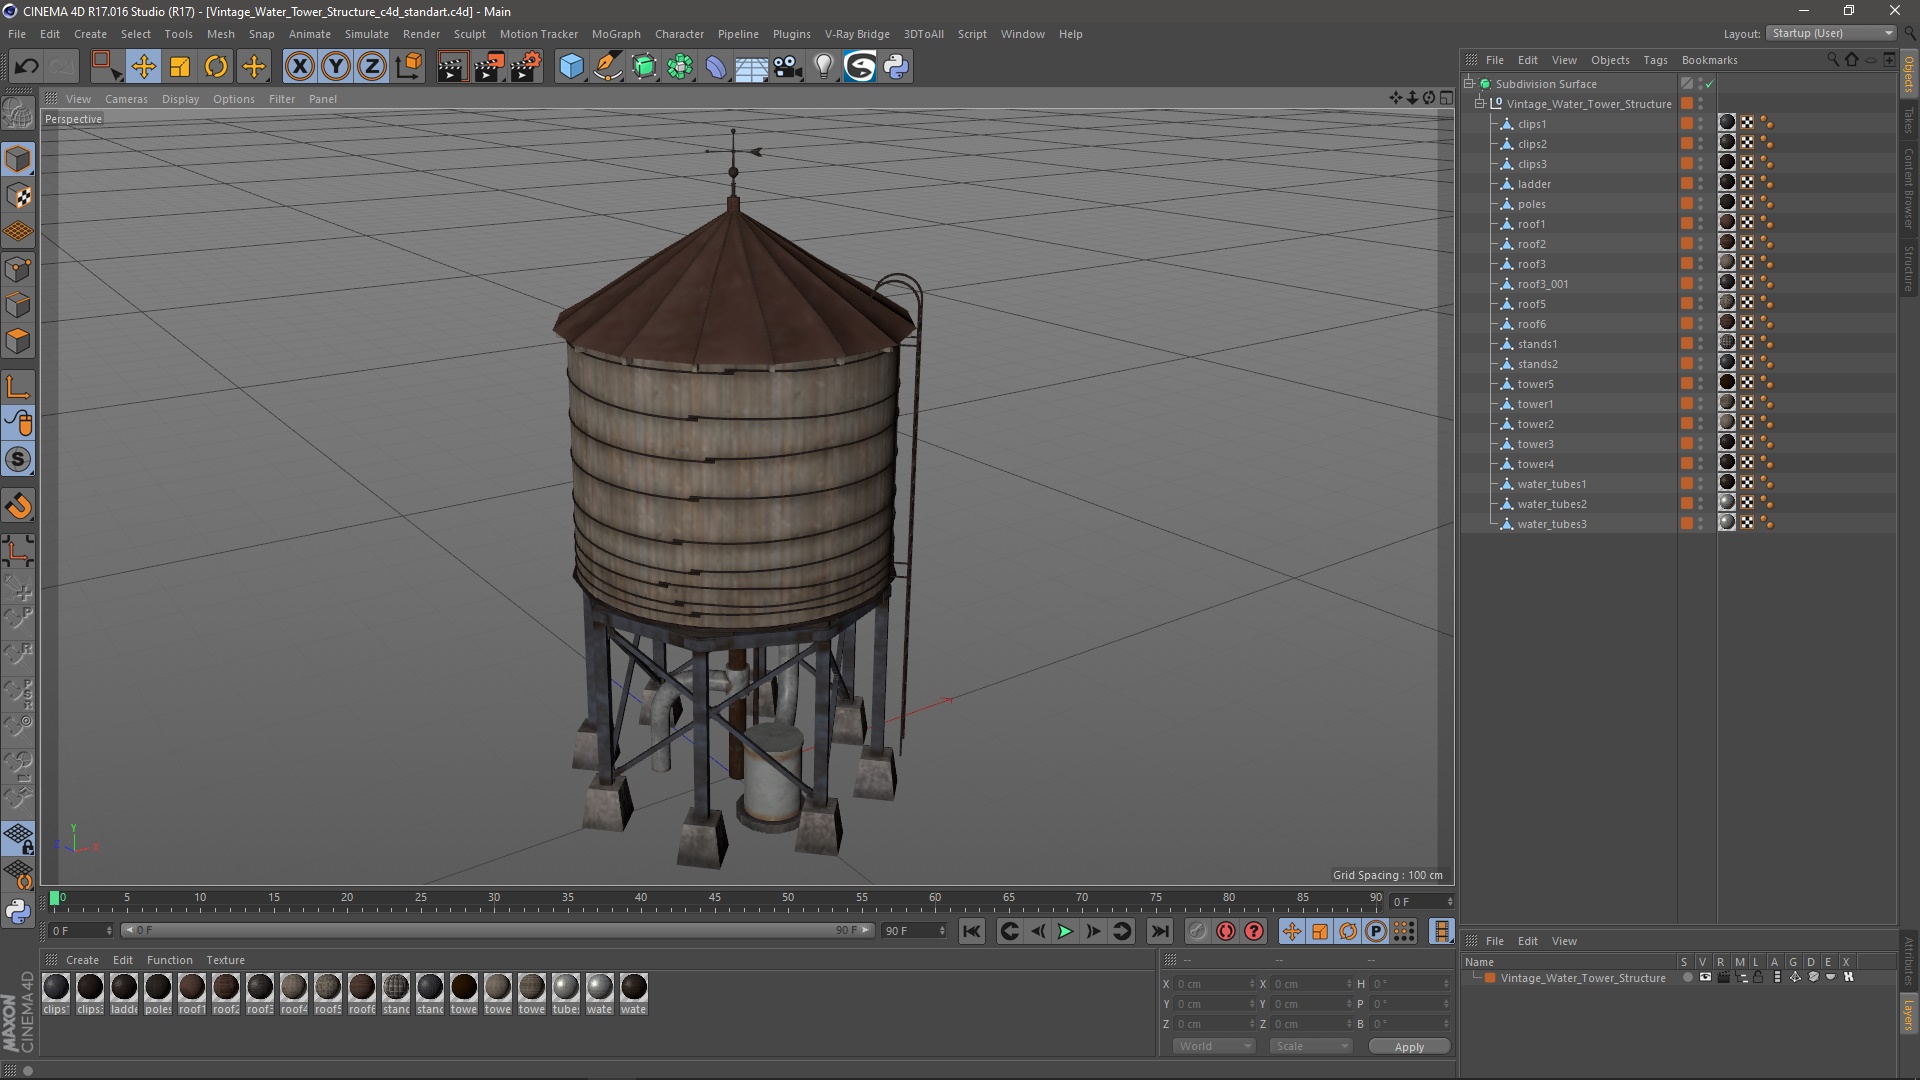This screenshot has height=1080, width=1920.
Task: Select the Rotate tool
Action: (216, 67)
